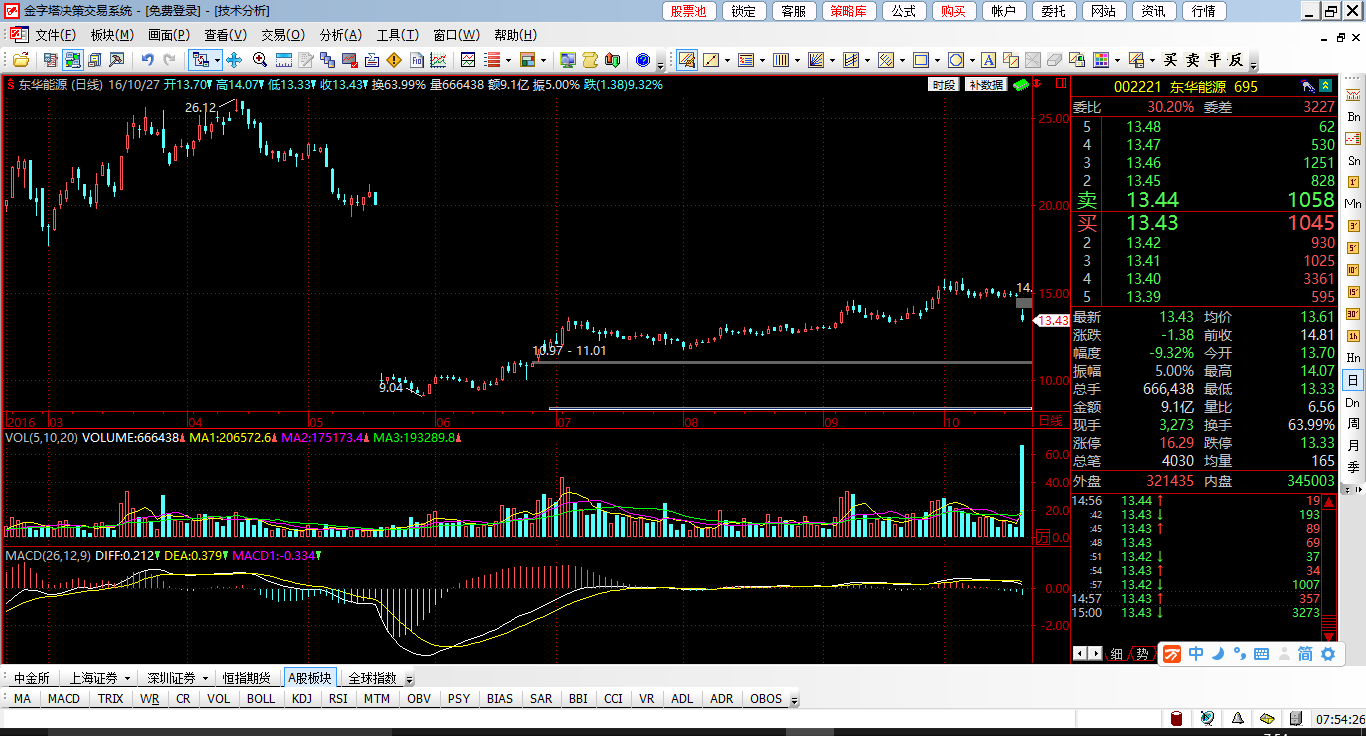Select the text annotation 'A' drawing tool

click(x=988, y=60)
